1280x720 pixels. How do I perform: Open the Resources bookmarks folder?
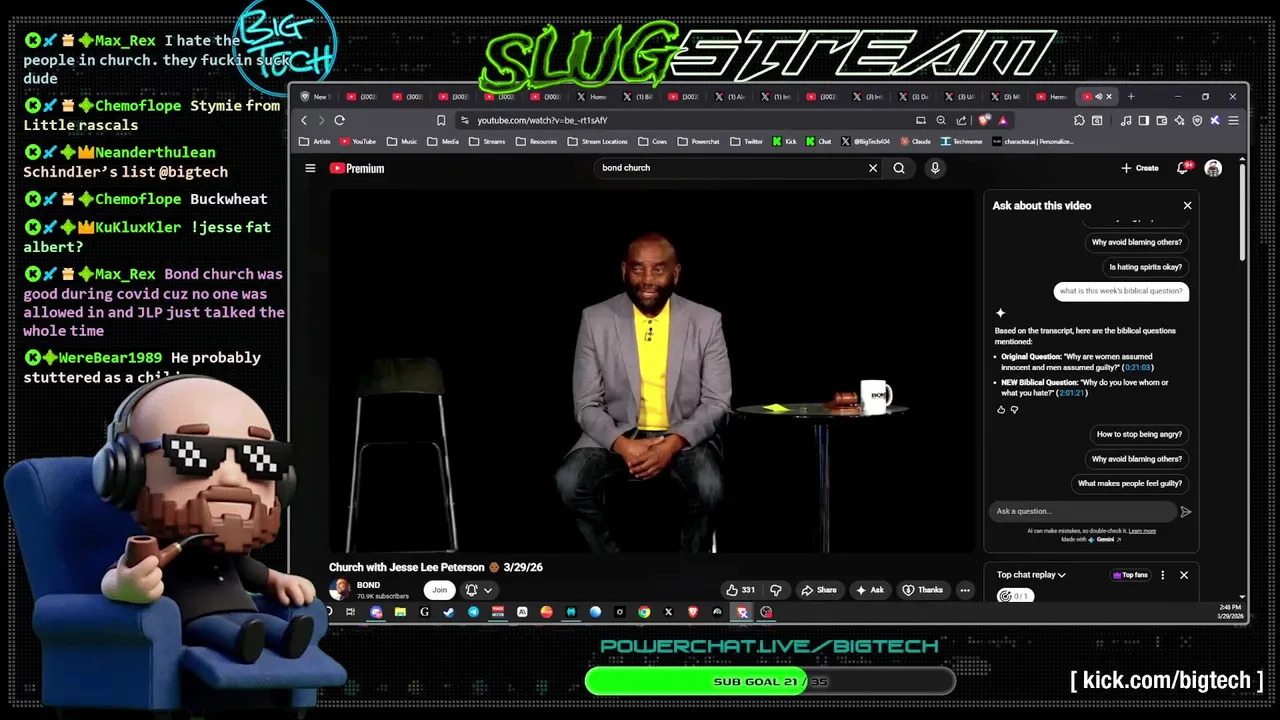[x=537, y=142]
